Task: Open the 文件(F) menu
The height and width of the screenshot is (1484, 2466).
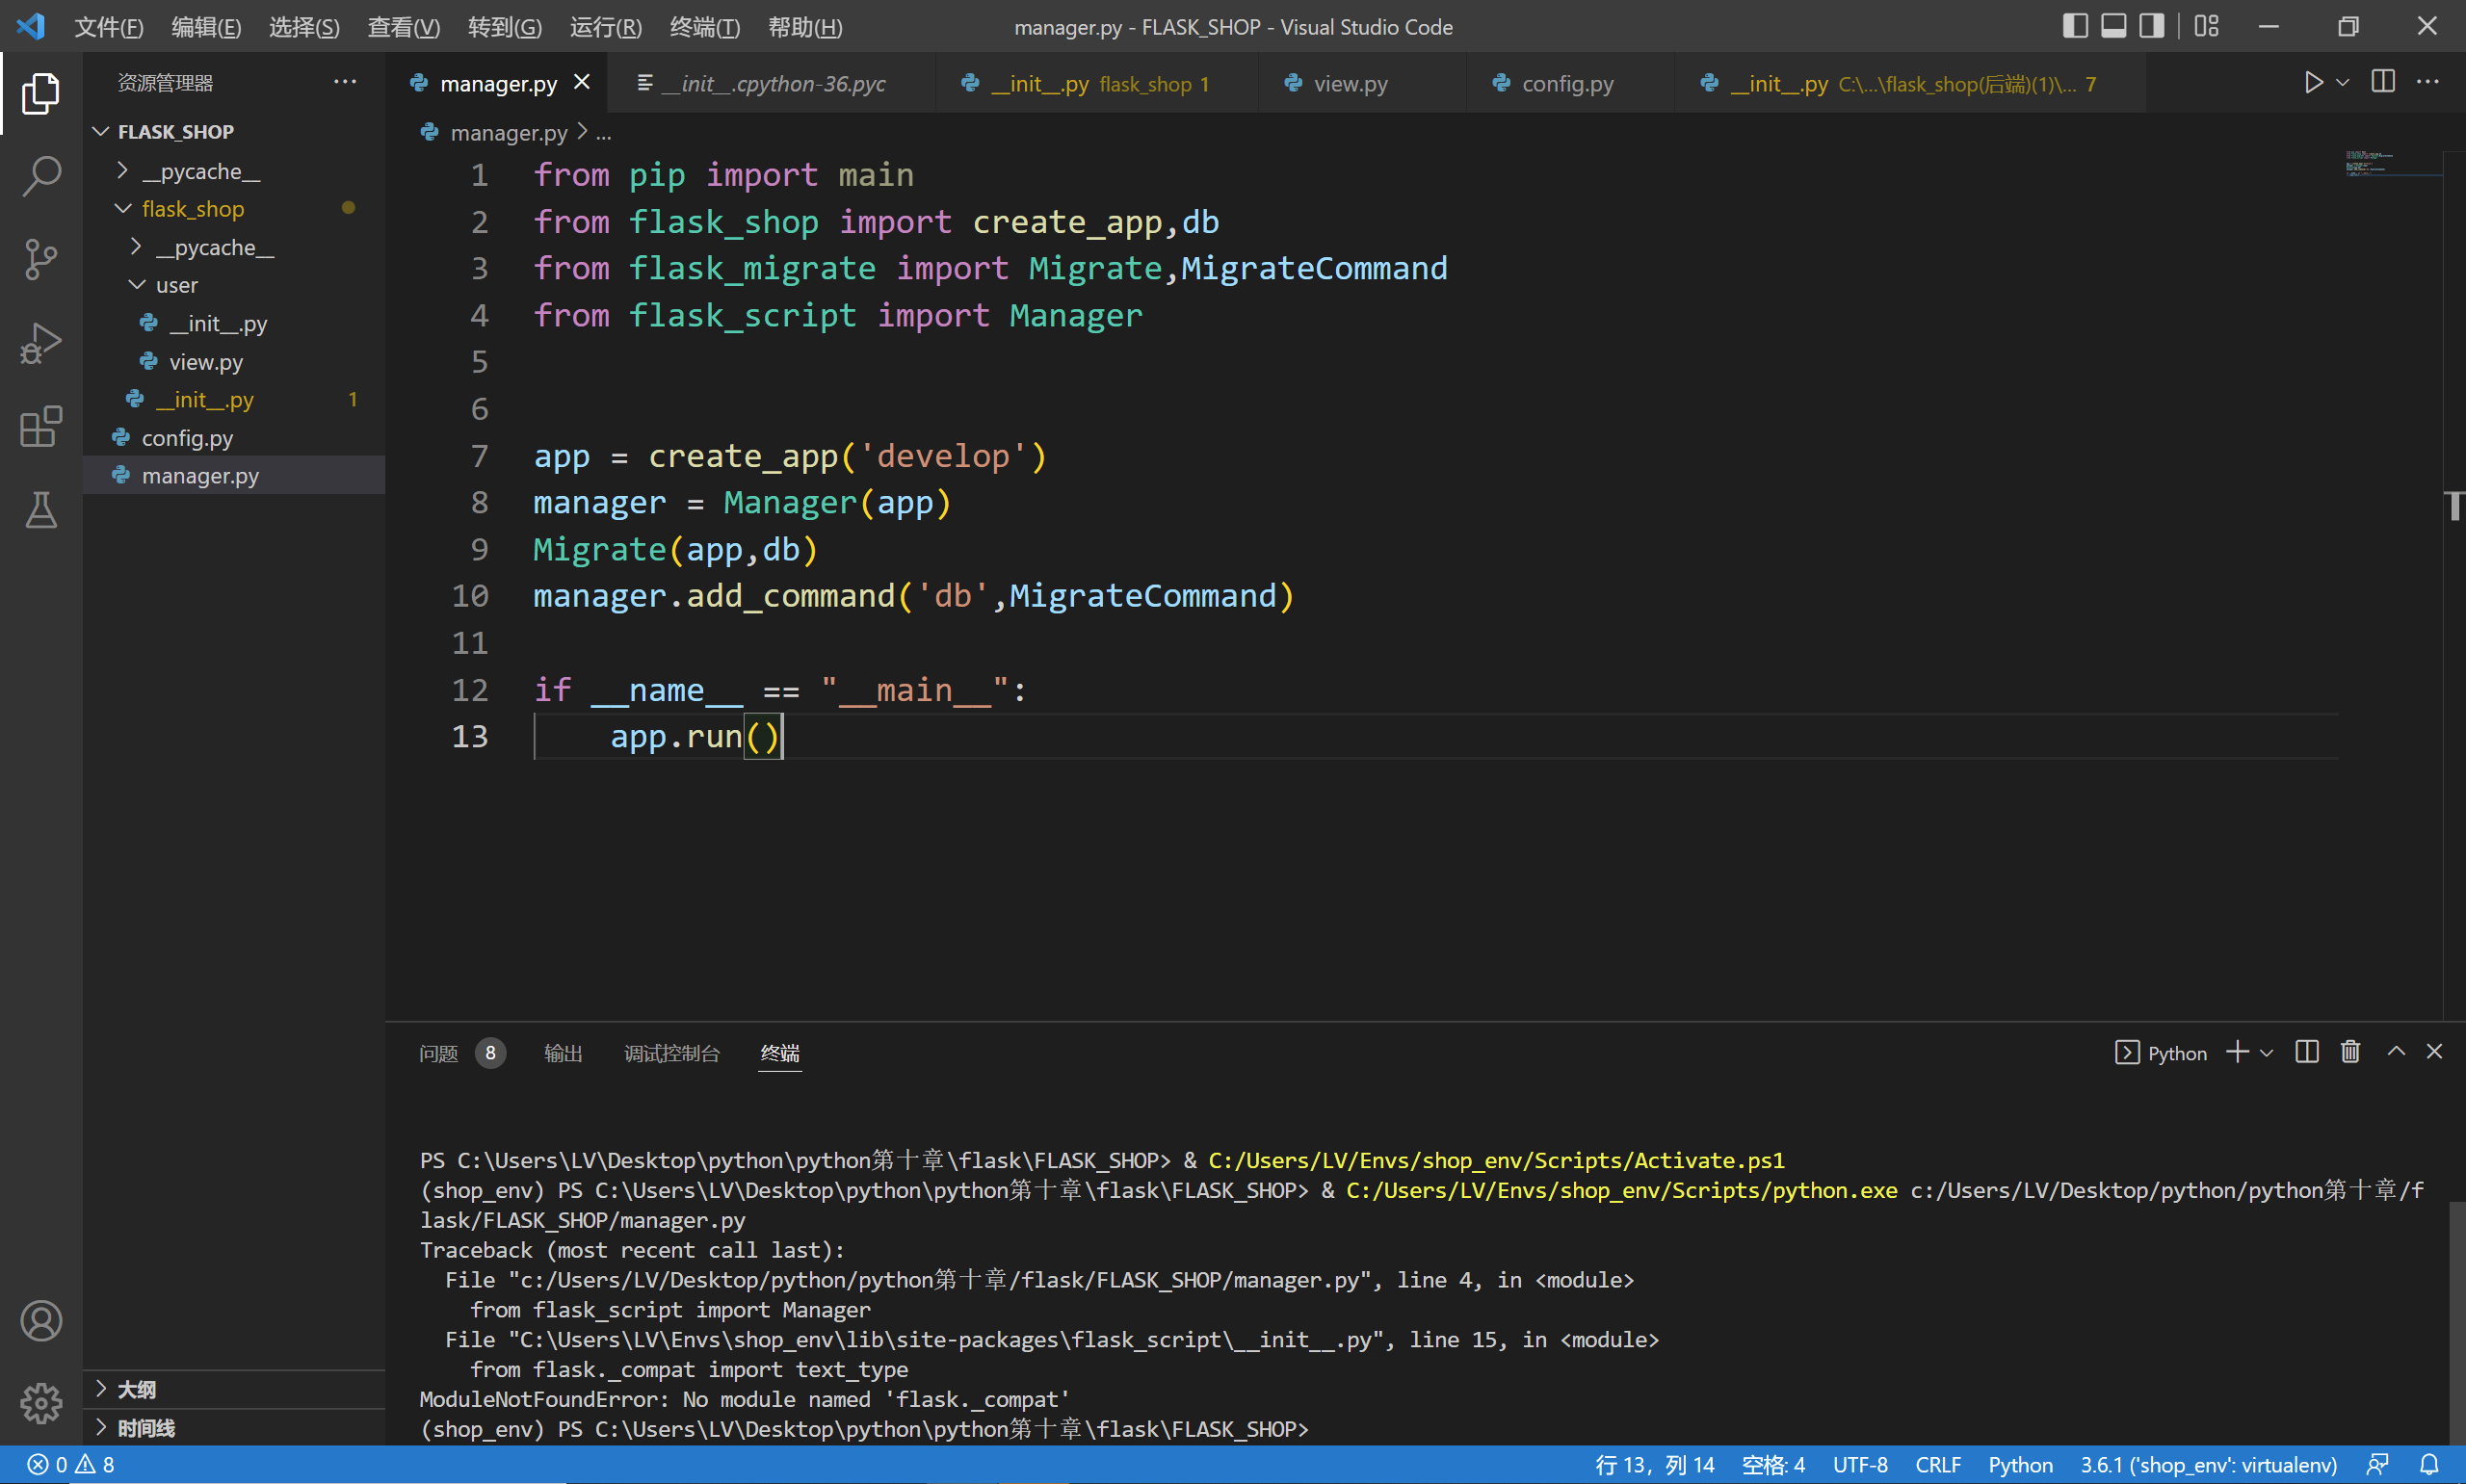Action: tap(109, 27)
